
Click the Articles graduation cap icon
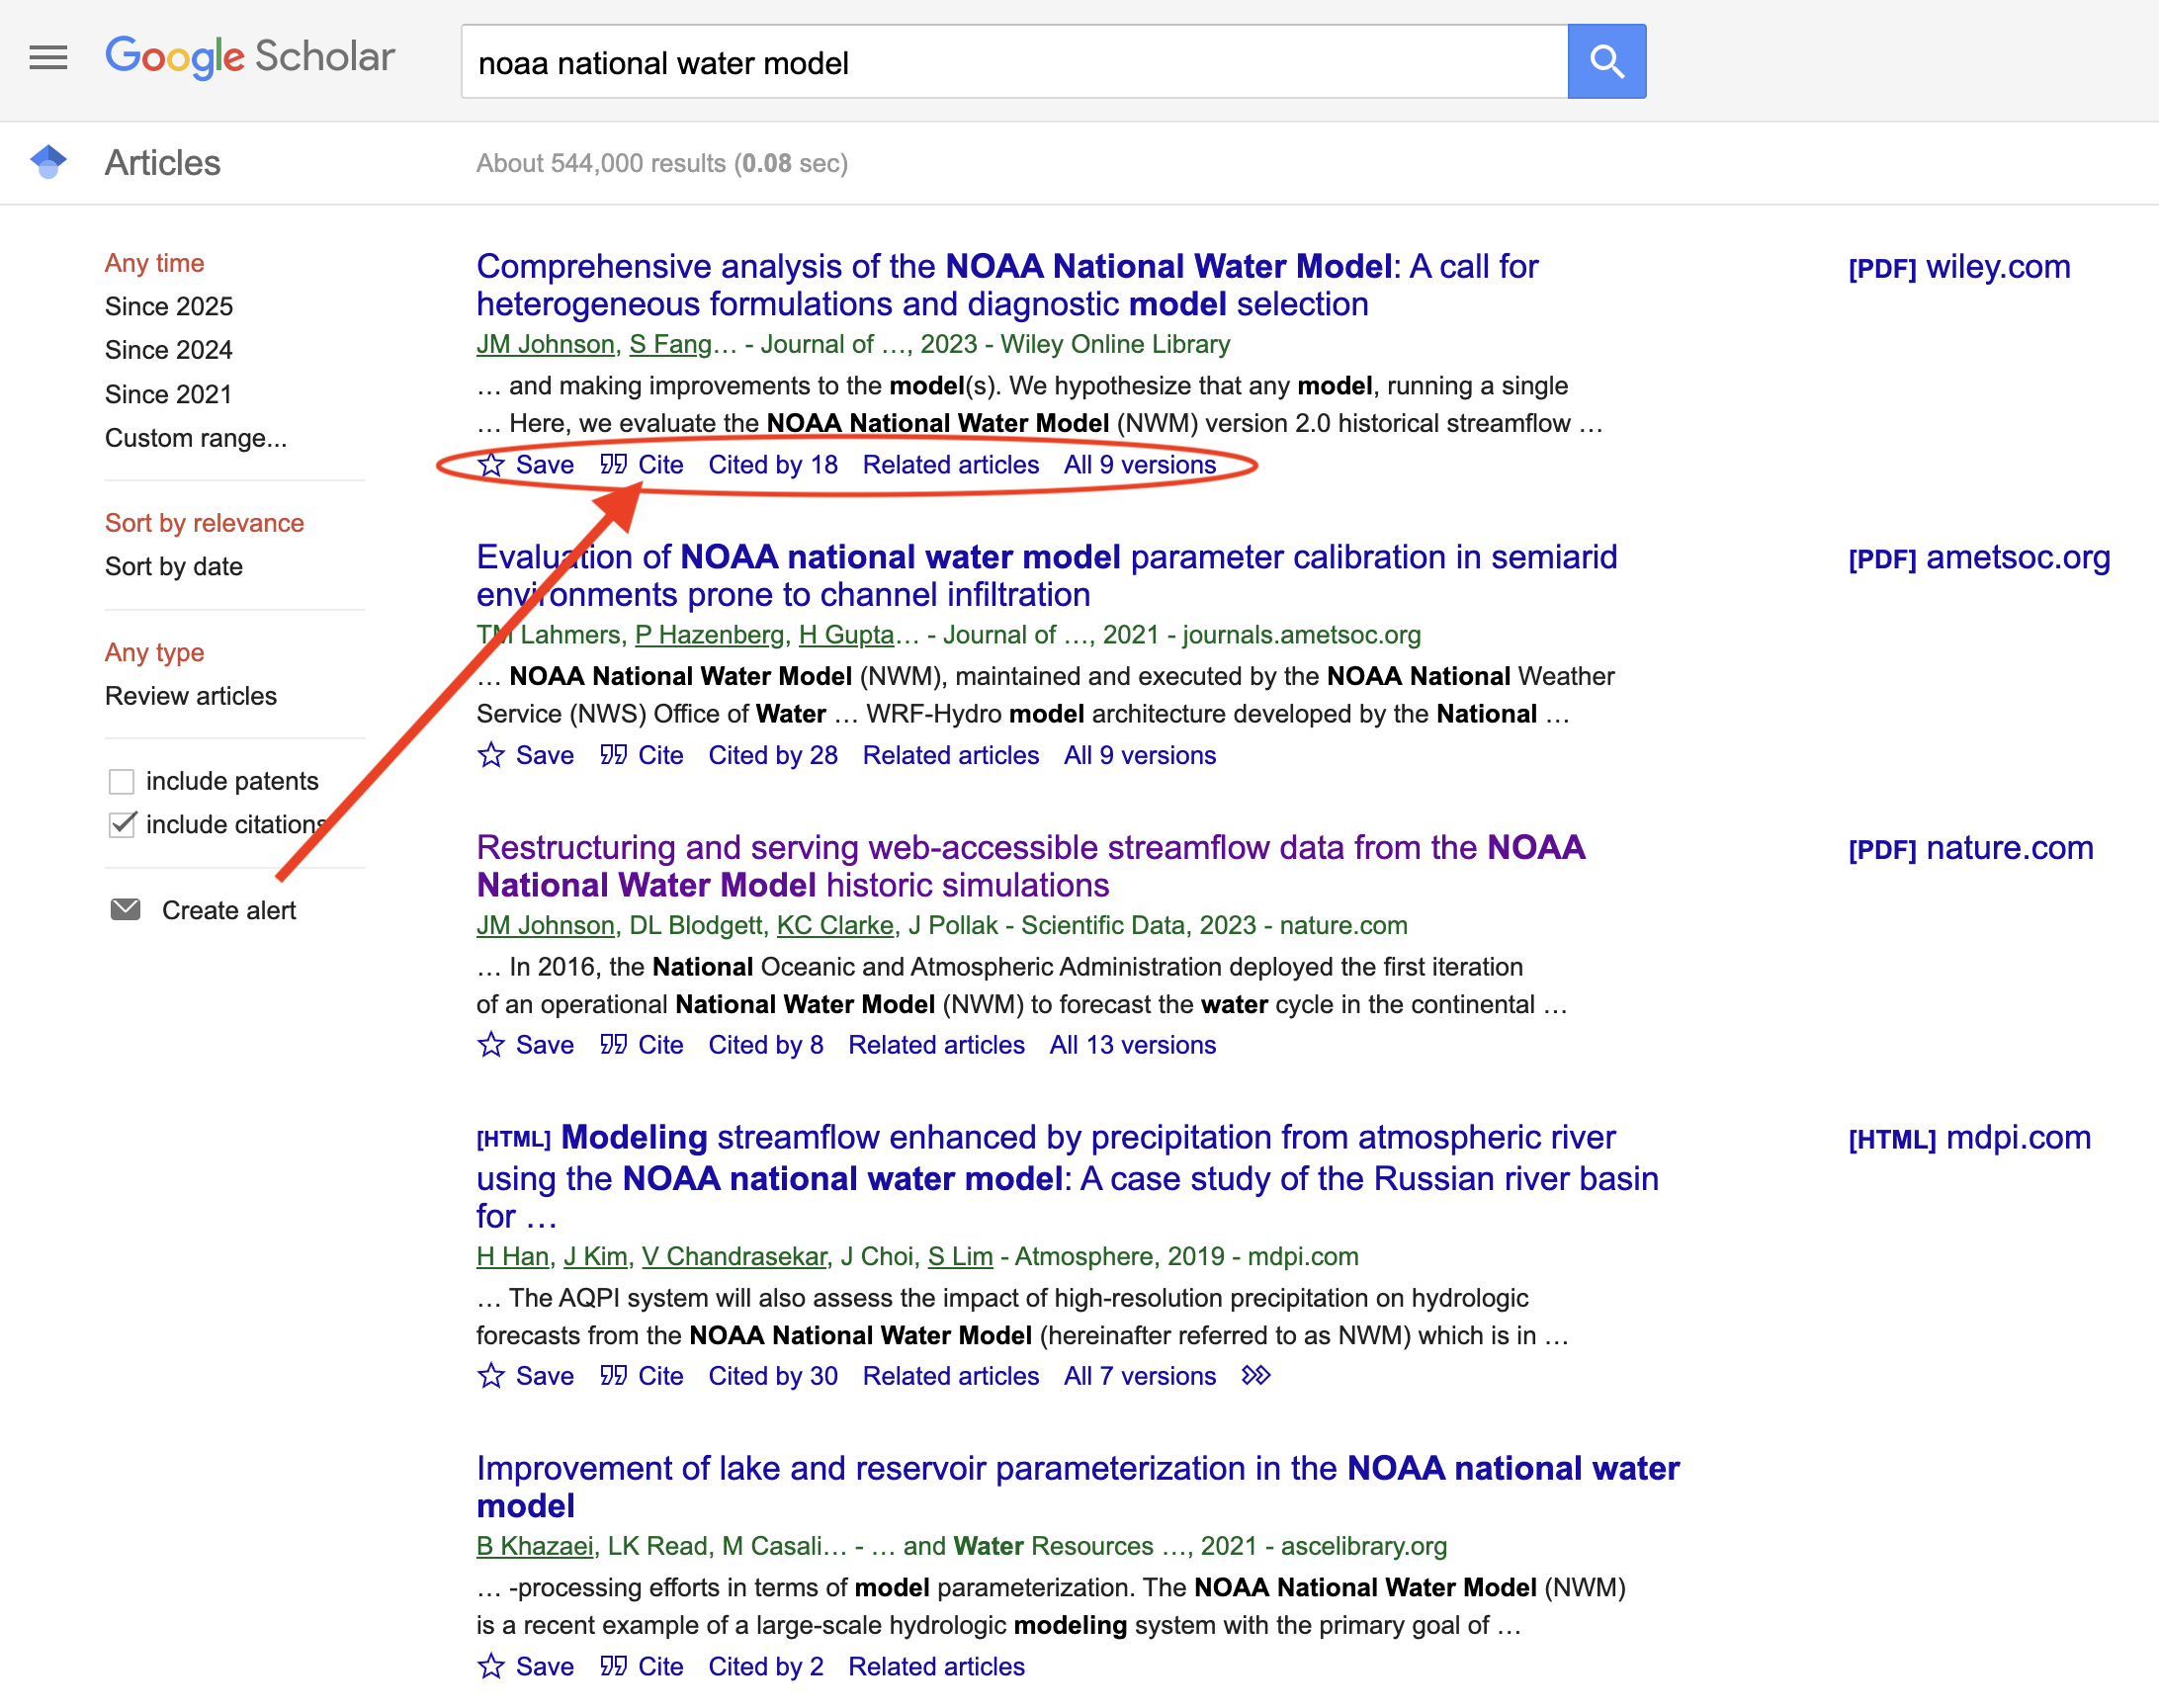tap(48, 161)
